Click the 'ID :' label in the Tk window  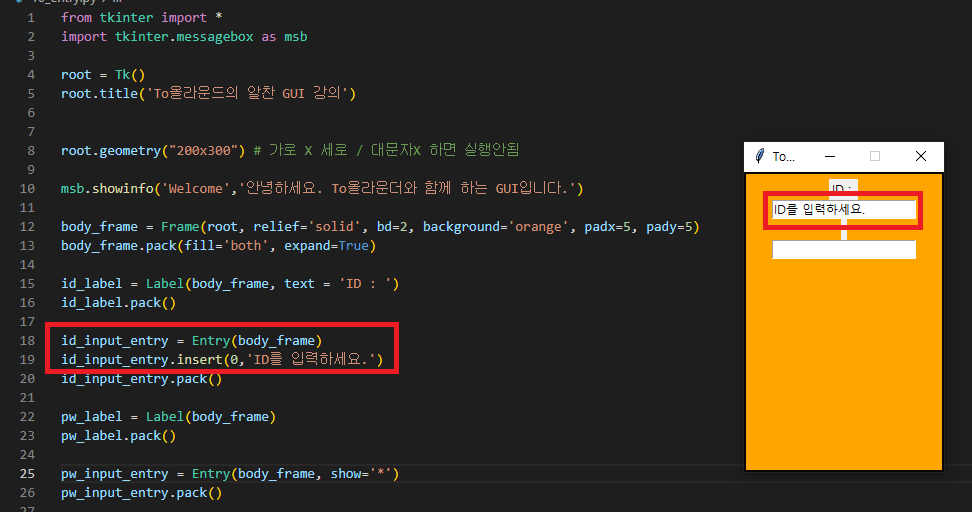point(843,188)
